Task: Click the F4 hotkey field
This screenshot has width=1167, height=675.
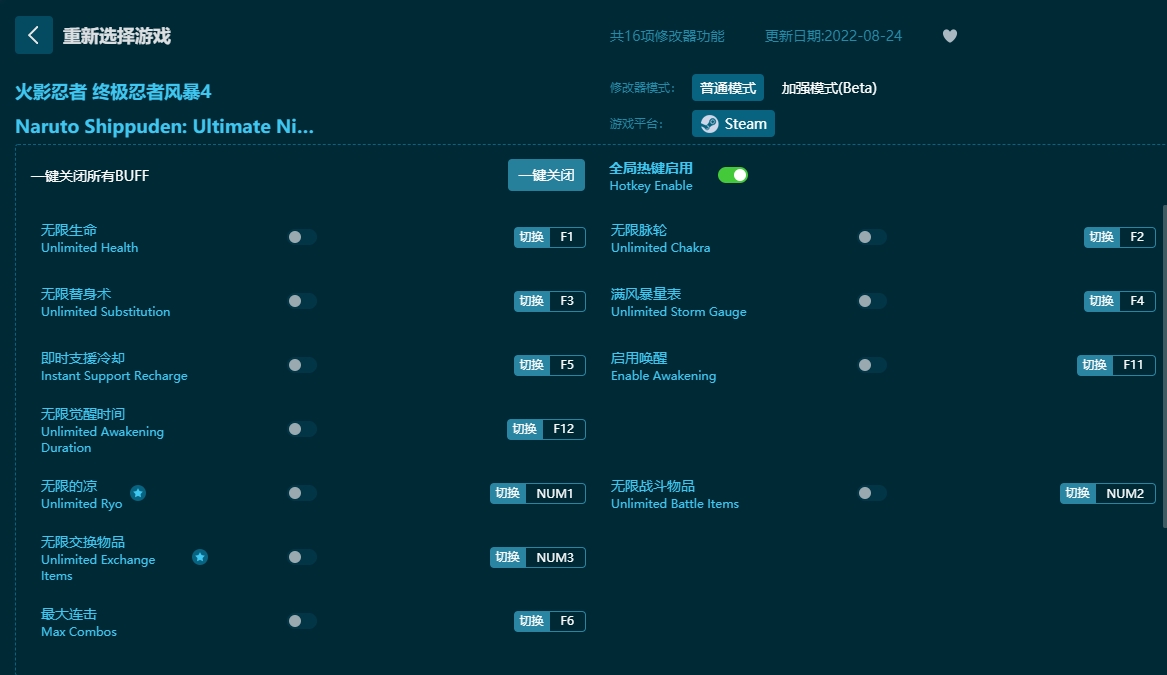Action: (x=1137, y=301)
